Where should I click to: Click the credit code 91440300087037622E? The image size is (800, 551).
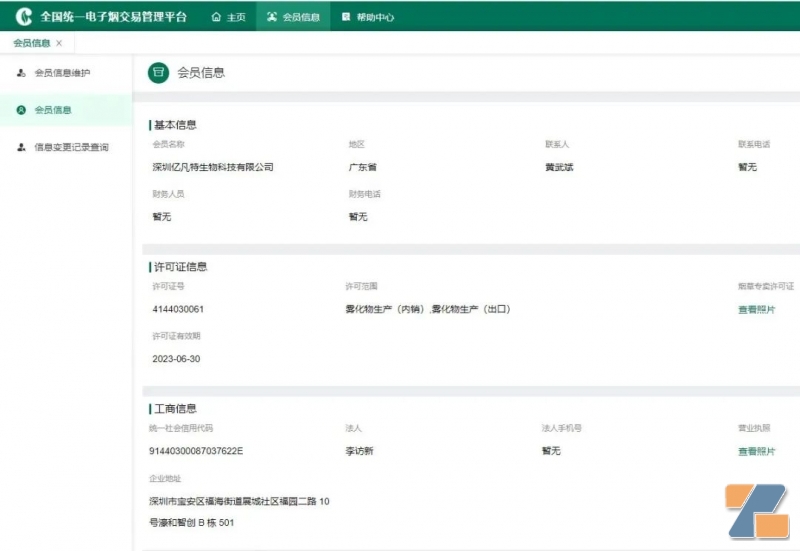point(196,451)
